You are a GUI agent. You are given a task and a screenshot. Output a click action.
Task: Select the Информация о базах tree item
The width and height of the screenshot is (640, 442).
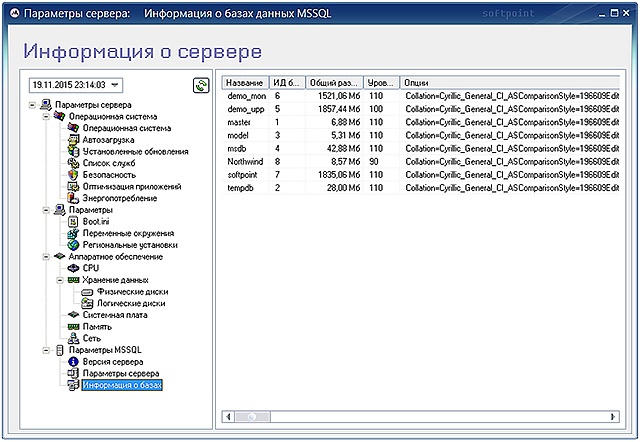pos(122,385)
